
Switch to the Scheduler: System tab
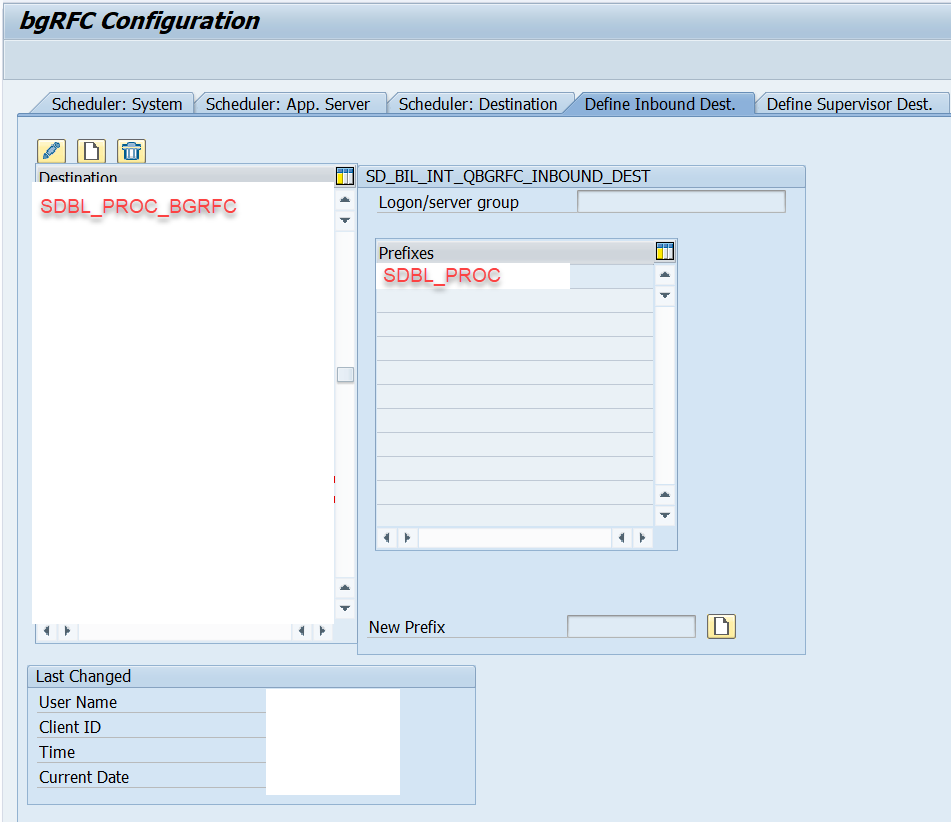[117, 103]
